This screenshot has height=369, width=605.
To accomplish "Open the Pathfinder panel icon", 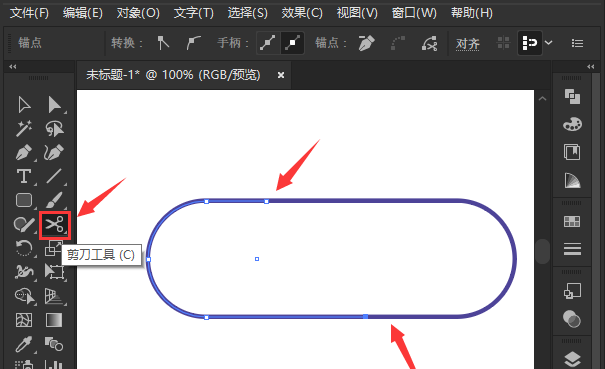I will click(572, 96).
